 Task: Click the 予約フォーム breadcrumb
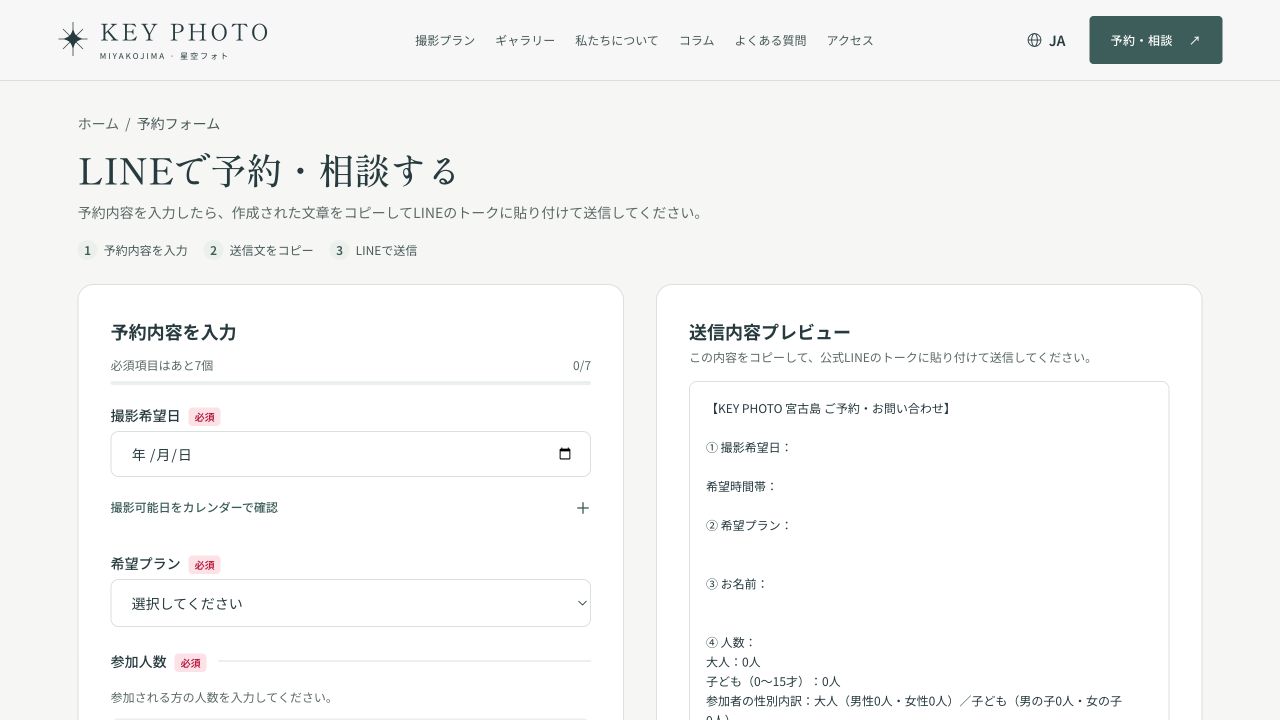coord(178,123)
